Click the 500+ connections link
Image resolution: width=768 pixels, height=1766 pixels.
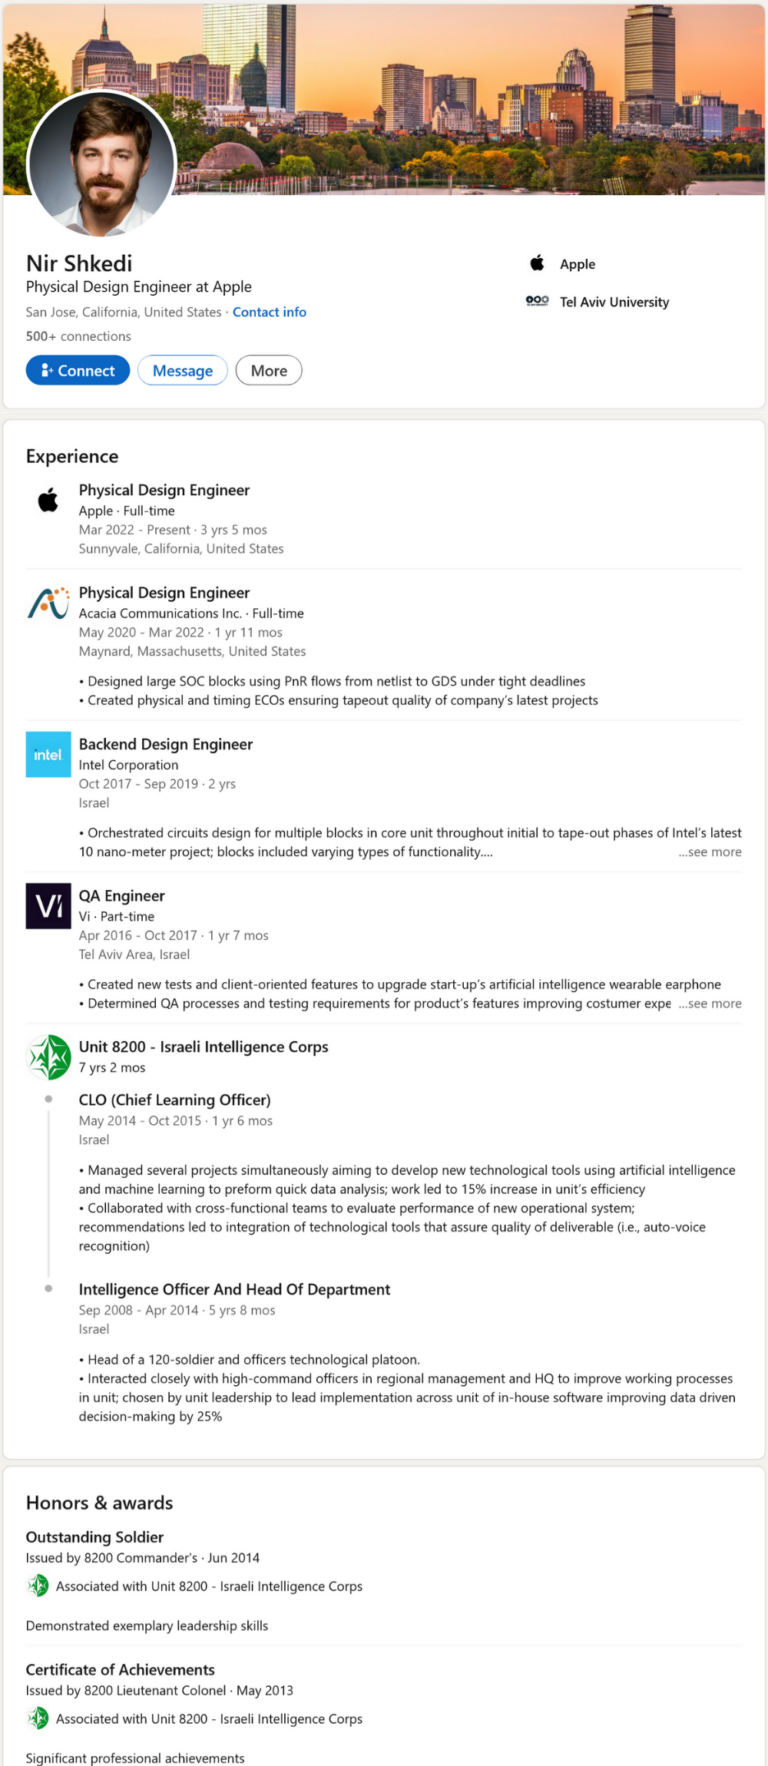click(78, 336)
